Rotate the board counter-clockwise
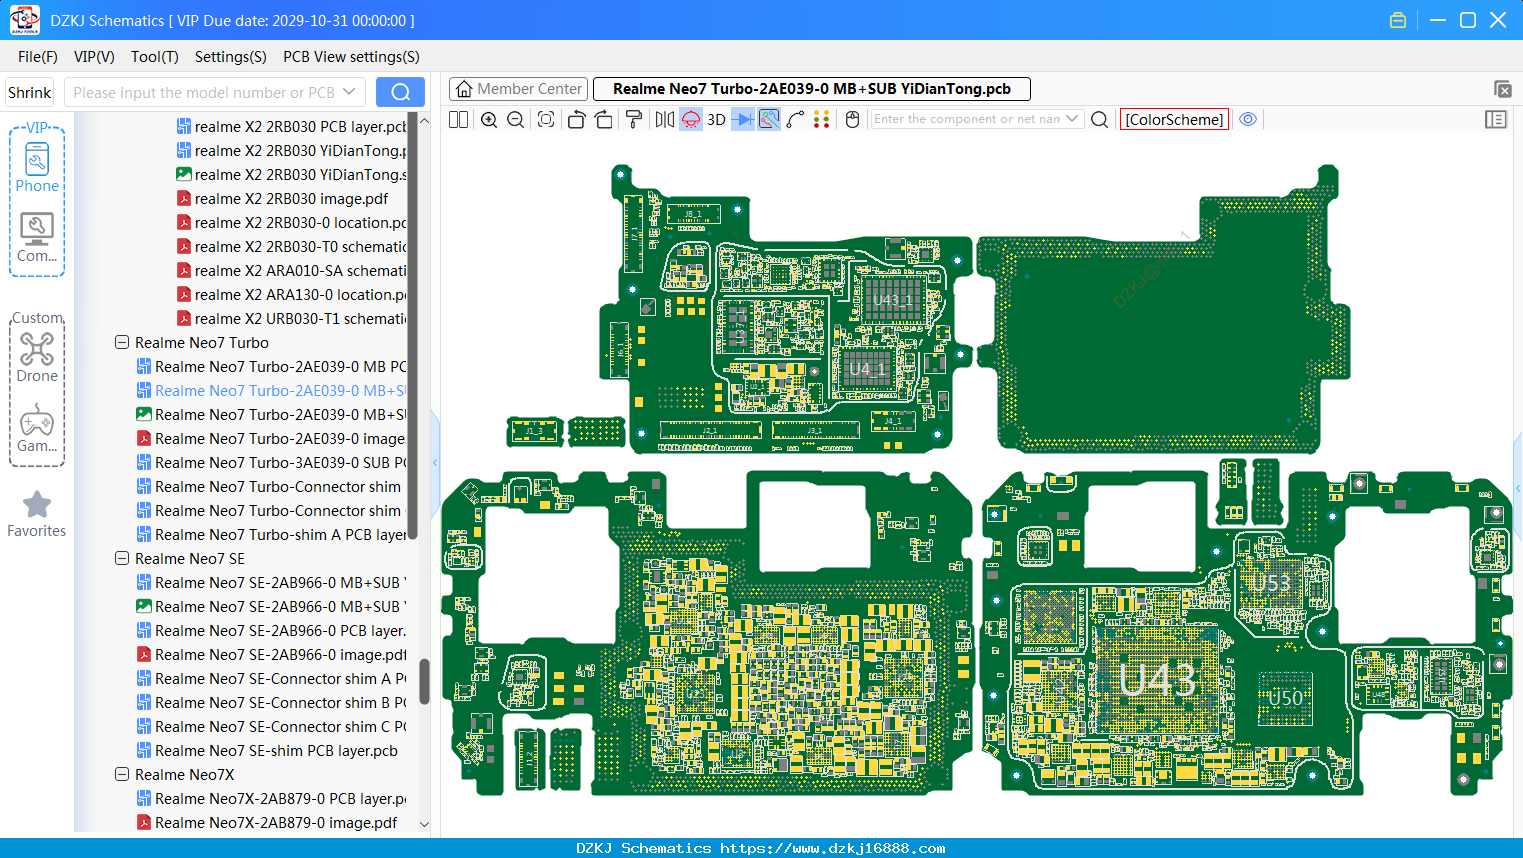 click(x=576, y=119)
